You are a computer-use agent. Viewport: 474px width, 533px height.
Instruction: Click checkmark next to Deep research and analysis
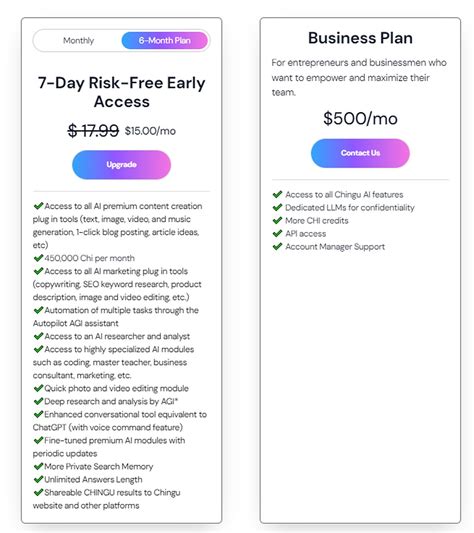(38, 401)
